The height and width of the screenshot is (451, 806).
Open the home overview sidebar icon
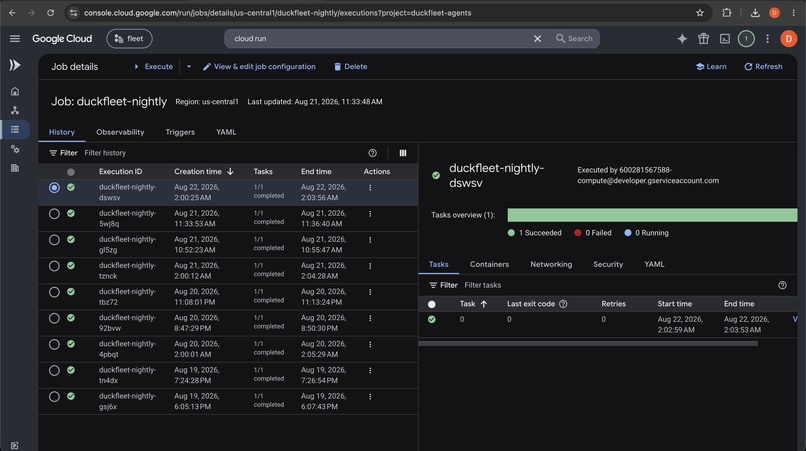(x=15, y=91)
